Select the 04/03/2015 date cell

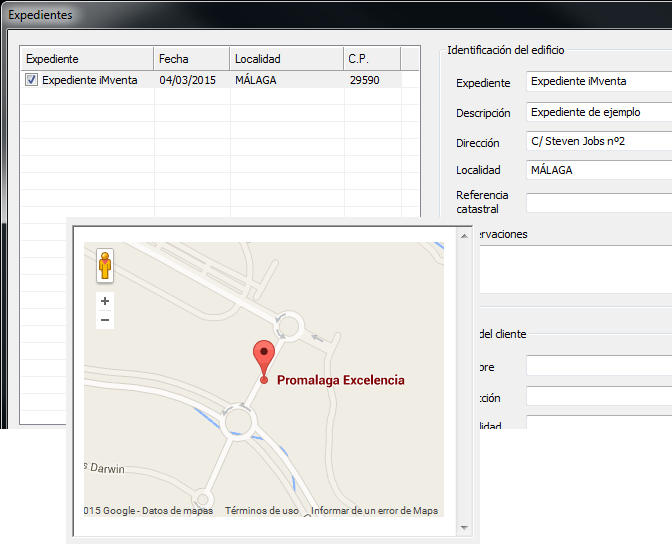[x=188, y=80]
